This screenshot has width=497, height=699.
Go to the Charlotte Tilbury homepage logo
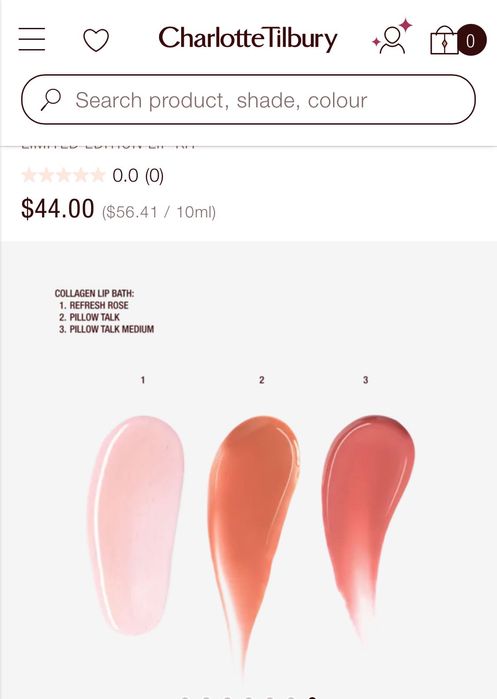click(x=248, y=39)
